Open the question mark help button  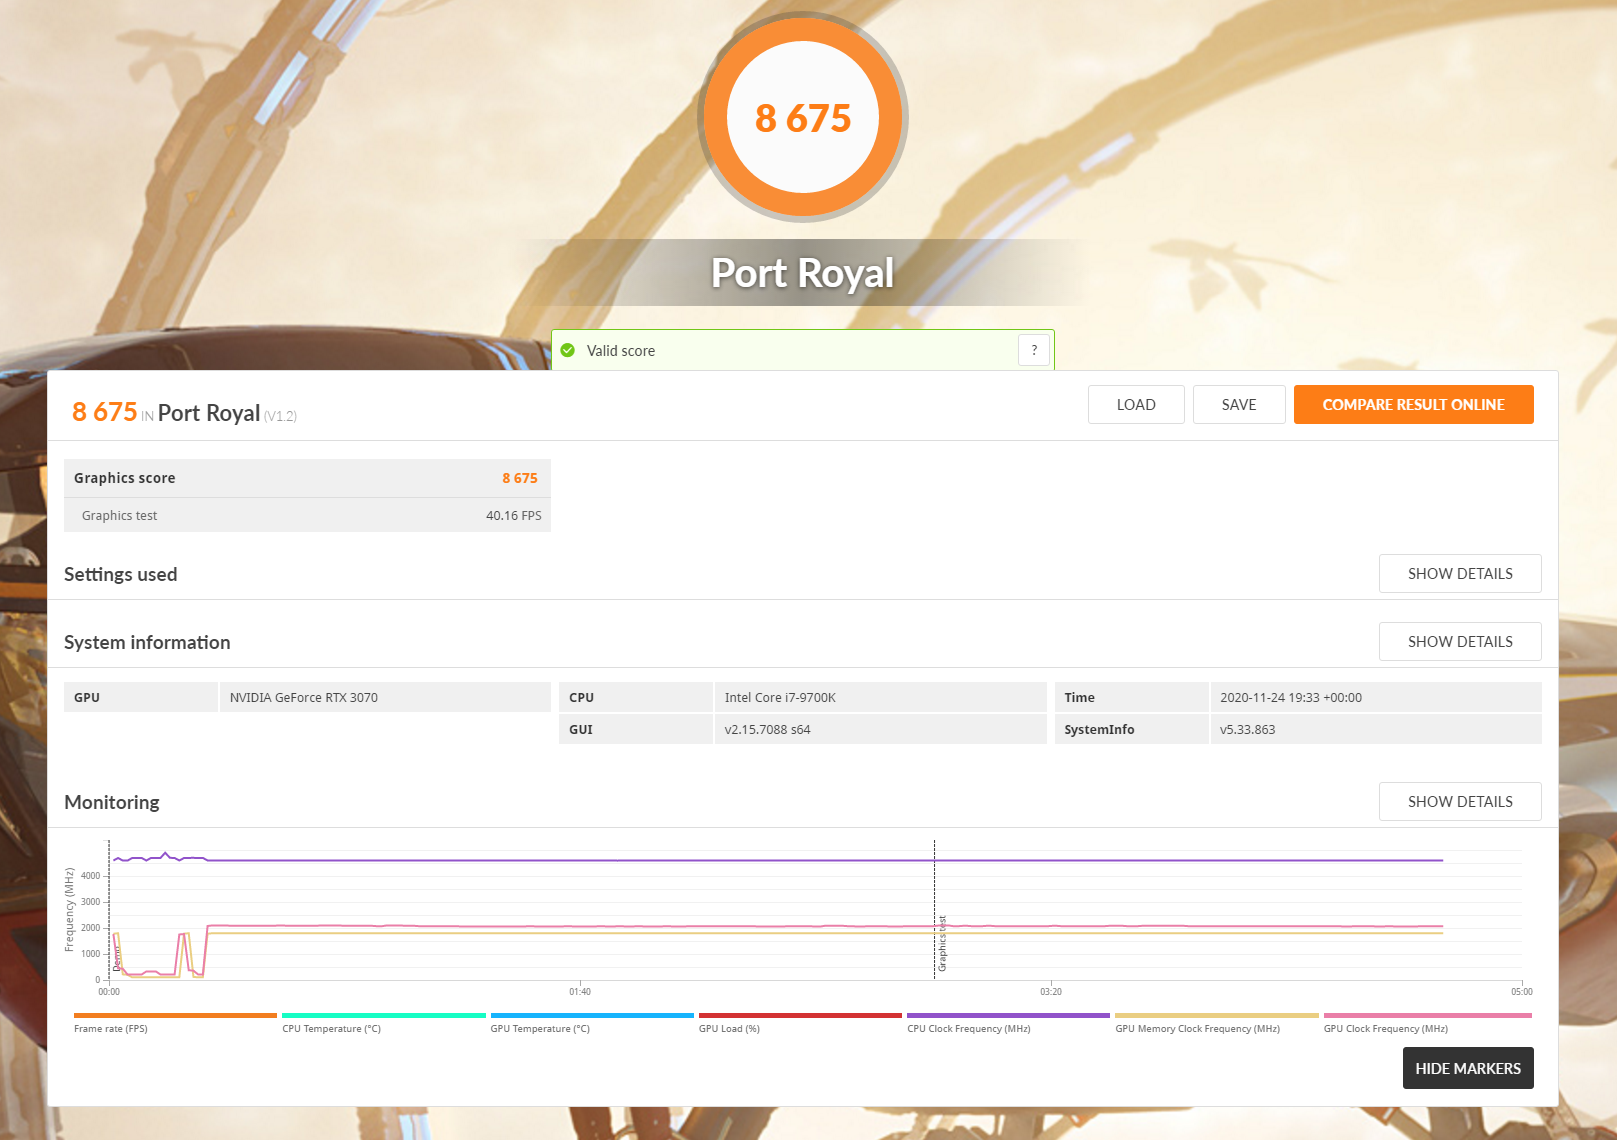click(1034, 350)
